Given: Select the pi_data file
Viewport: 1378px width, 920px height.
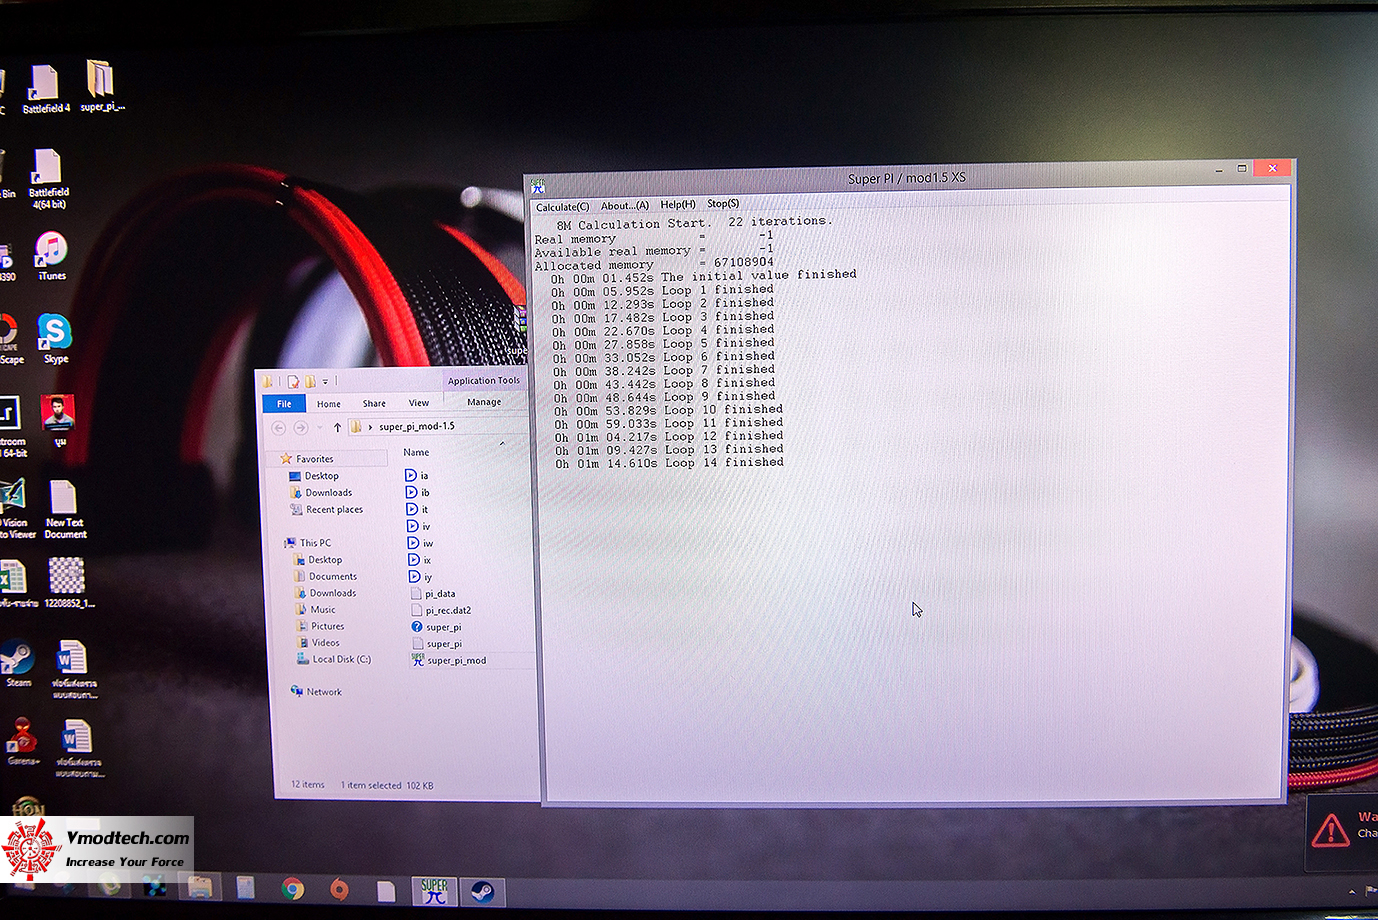Looking at the screenshot, I should 433,594.
